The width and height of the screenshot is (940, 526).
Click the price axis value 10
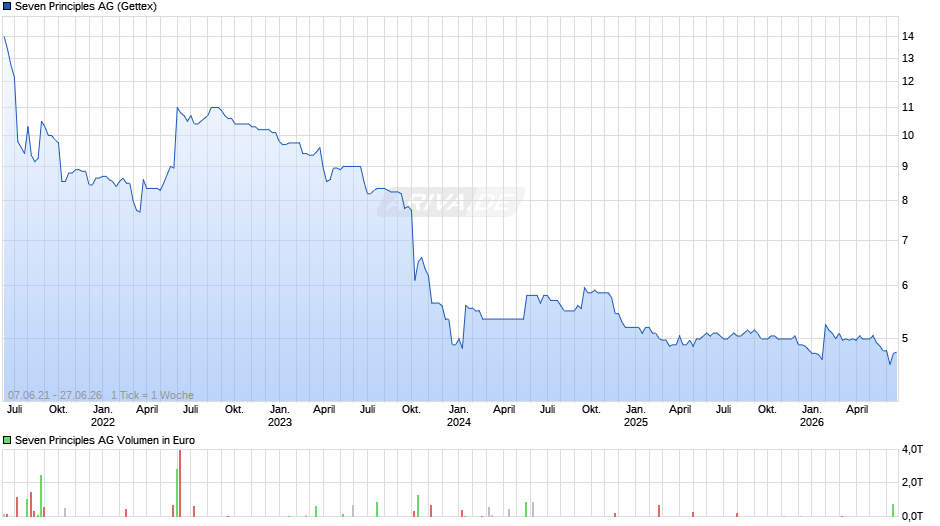point(908,135)
